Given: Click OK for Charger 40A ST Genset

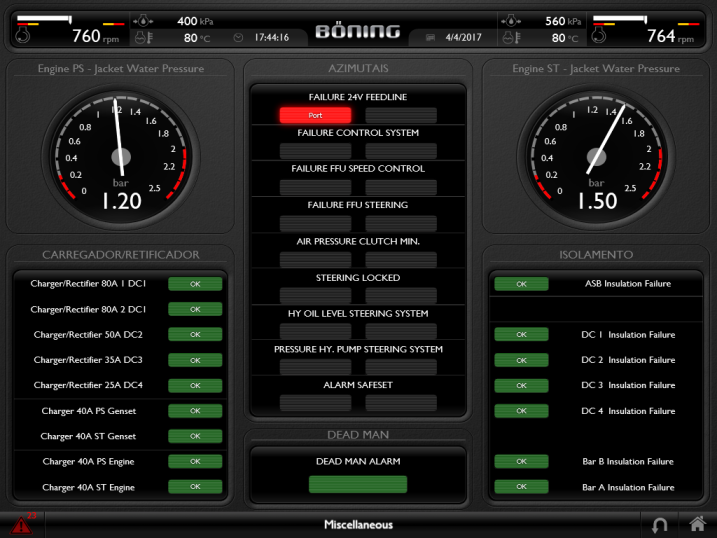Looking at the screenshot, I should click(x=195, y=436).
